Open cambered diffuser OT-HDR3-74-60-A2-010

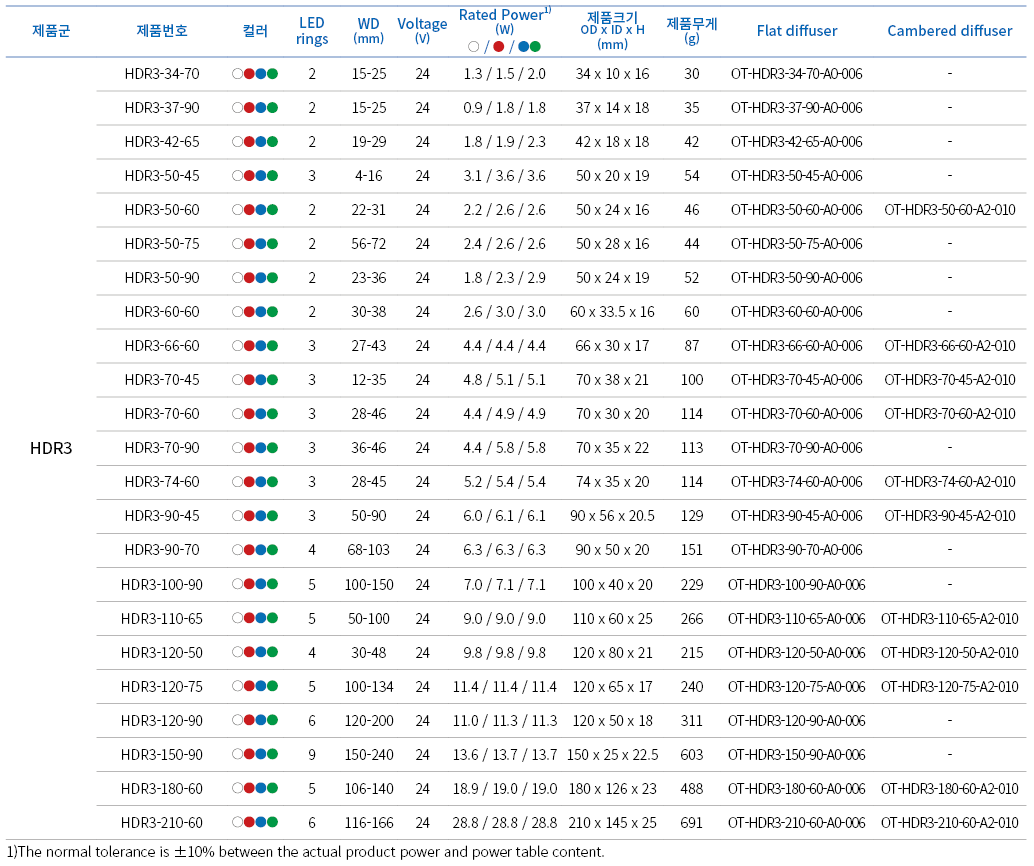point(949,482)
